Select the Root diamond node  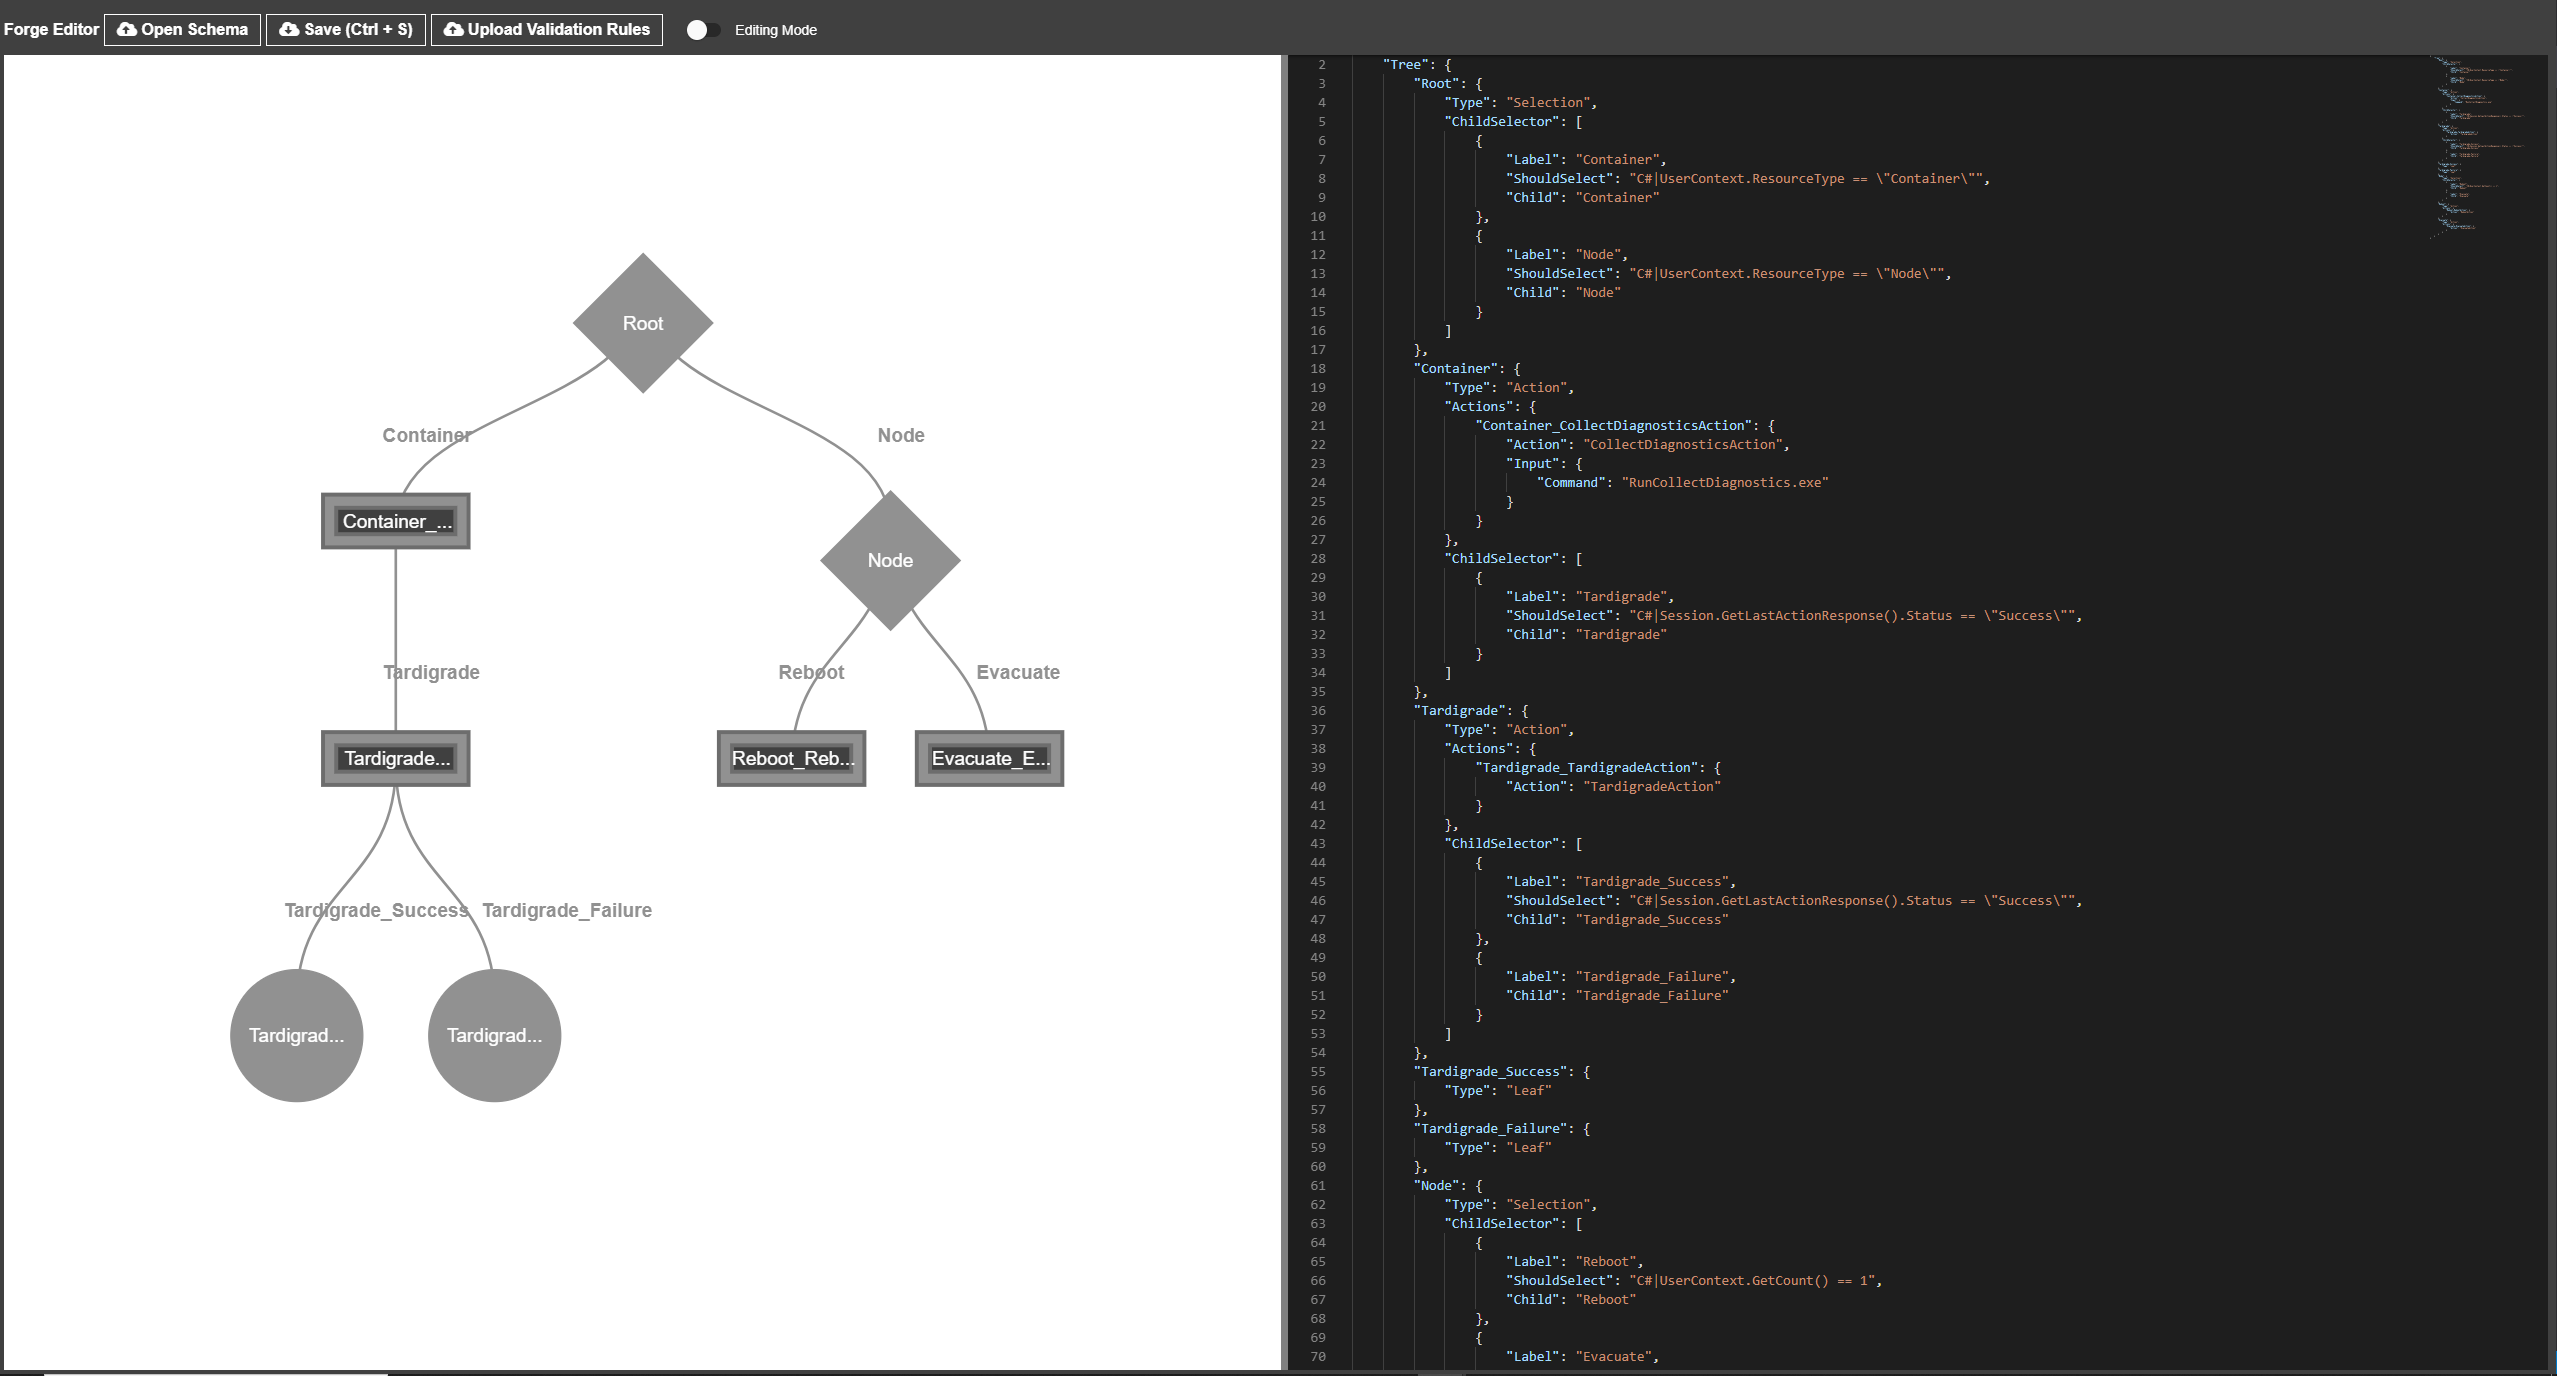pos(643,323)
